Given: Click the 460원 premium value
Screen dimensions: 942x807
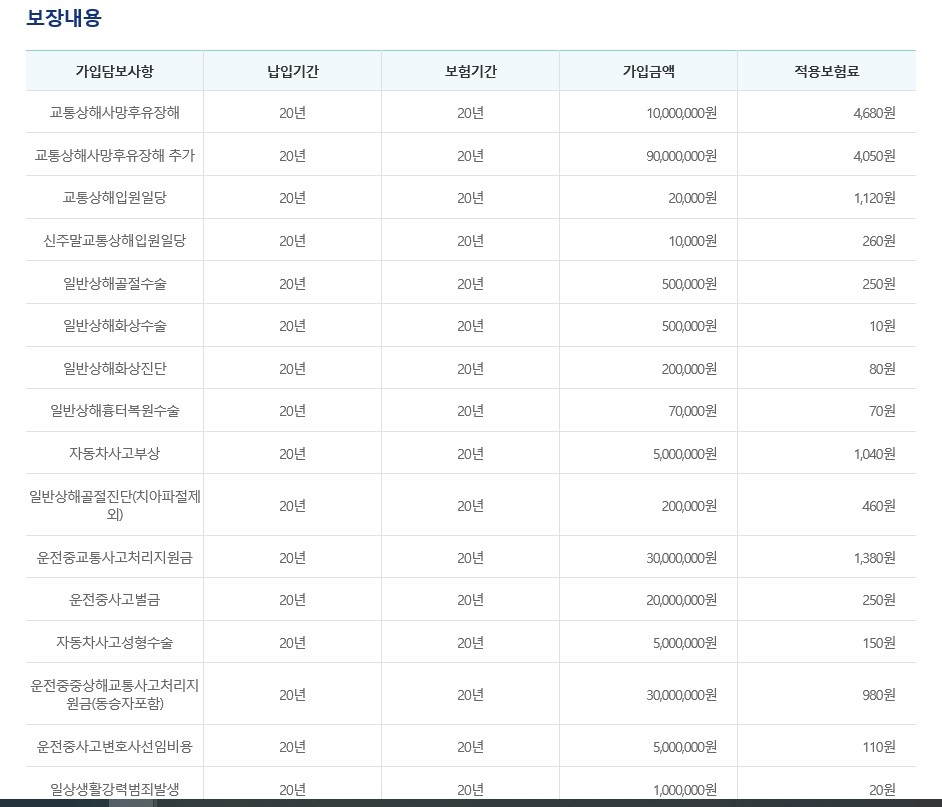Looking at the screenshot, I should coord(878,506).
